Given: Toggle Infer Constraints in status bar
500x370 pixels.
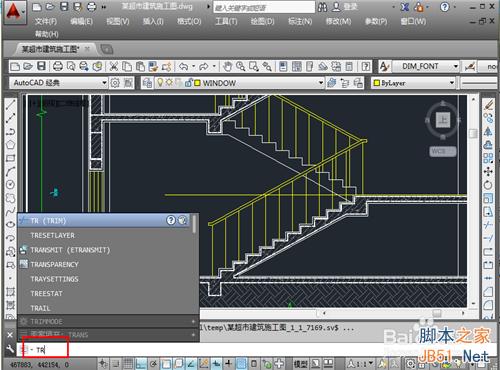Looking at the screenshot, I should [103, 364].
